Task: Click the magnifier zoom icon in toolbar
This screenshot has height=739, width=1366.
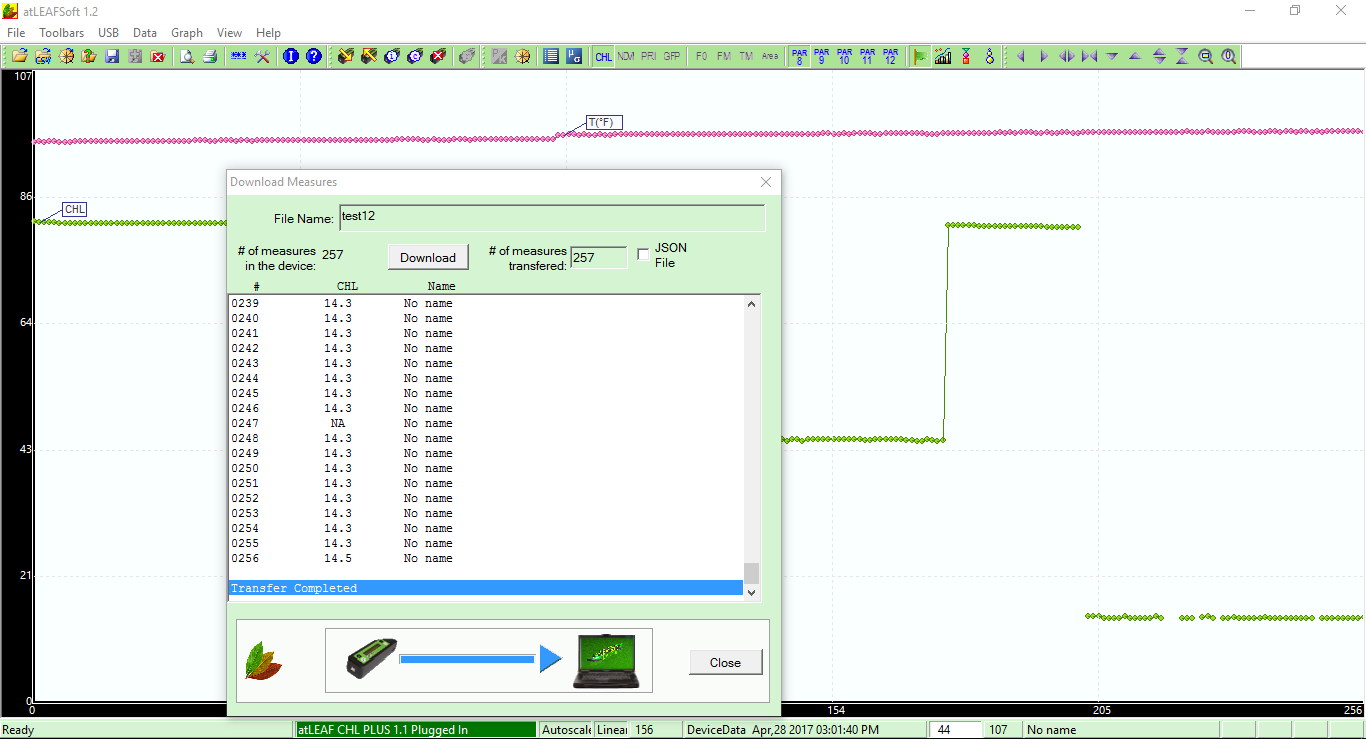Action: tap(1206, 57)
